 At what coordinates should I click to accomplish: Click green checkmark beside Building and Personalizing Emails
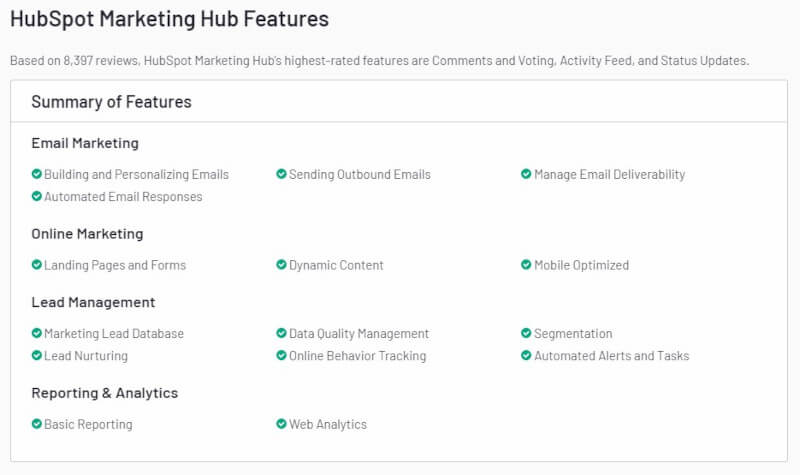point(37,174)
